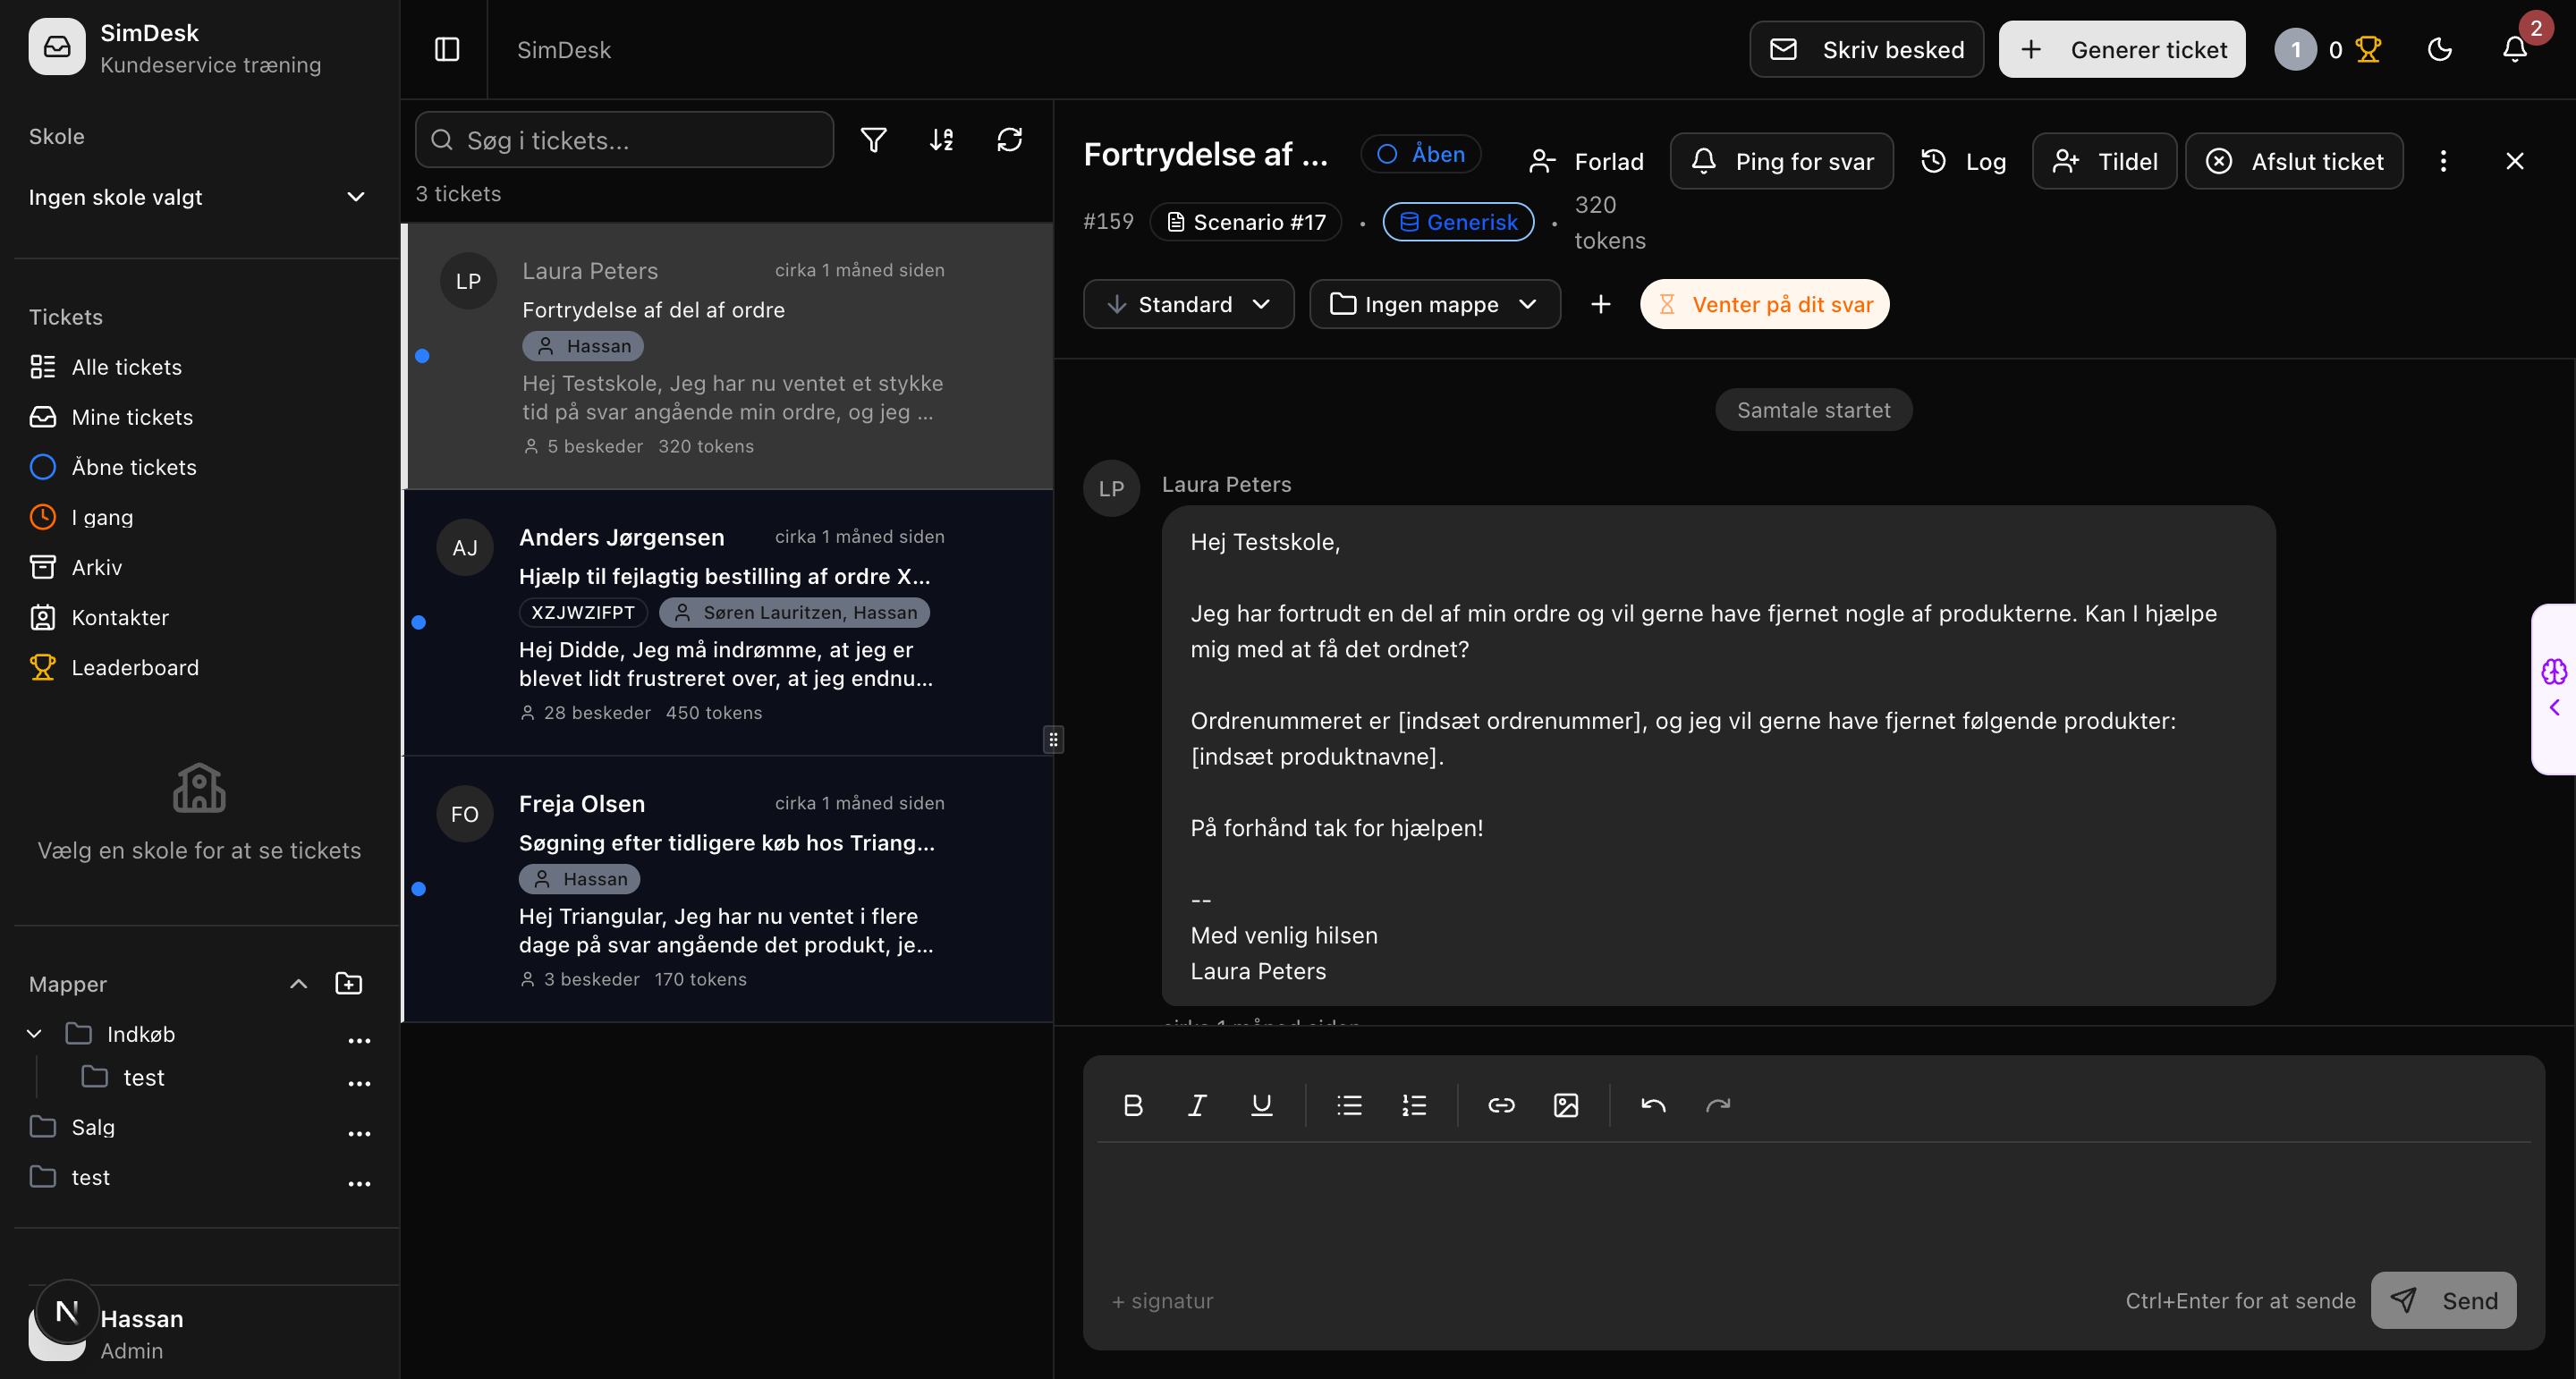Open Laura Peters ticket in list

coord(728,356)
